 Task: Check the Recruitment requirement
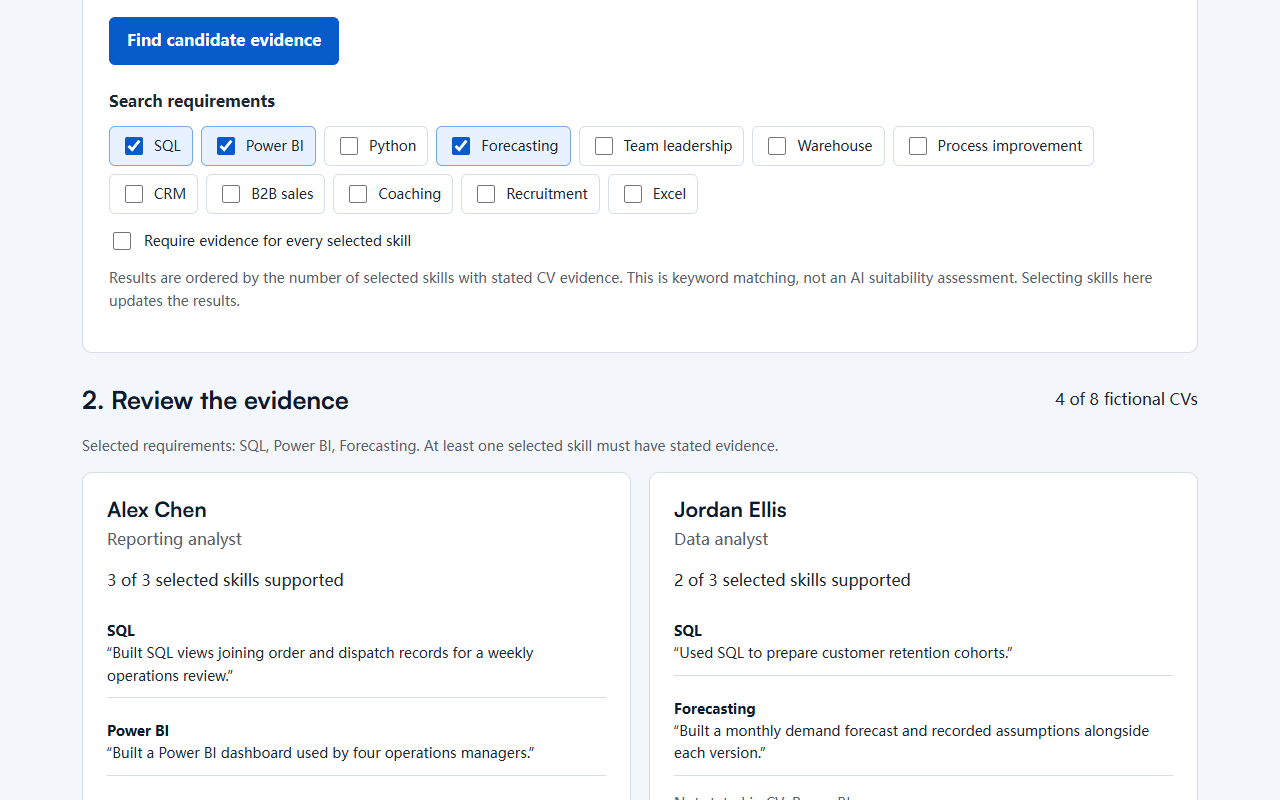486,194
